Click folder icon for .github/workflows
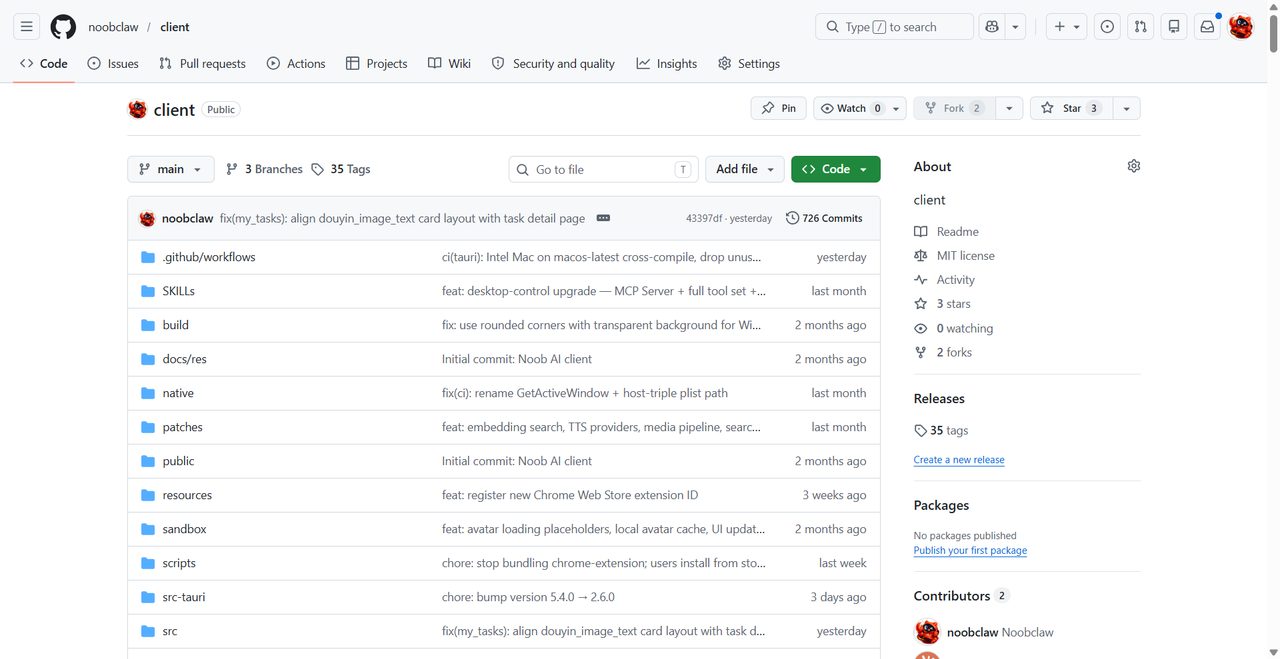Screen dimensions: 1280x659 [x=148, y=257]
